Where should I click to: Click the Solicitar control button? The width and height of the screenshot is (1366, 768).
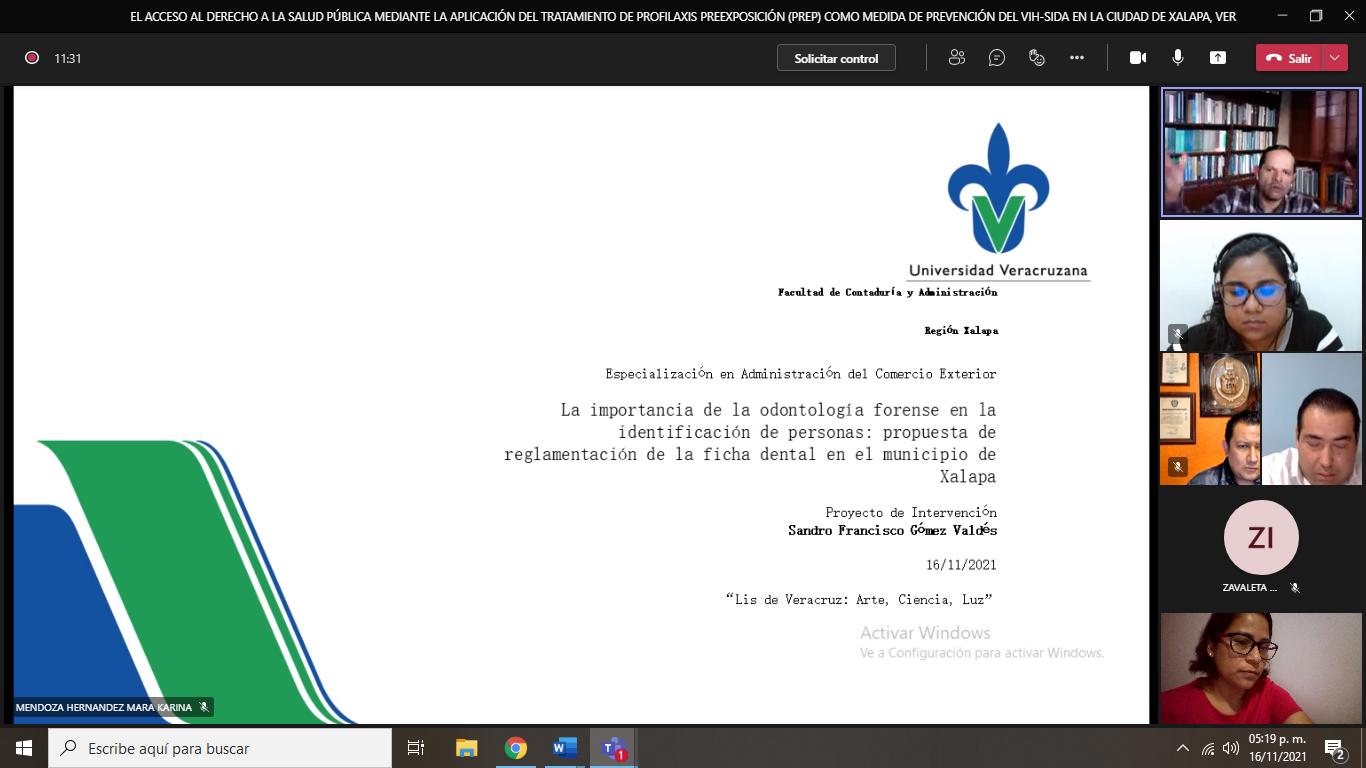(836, 58)
